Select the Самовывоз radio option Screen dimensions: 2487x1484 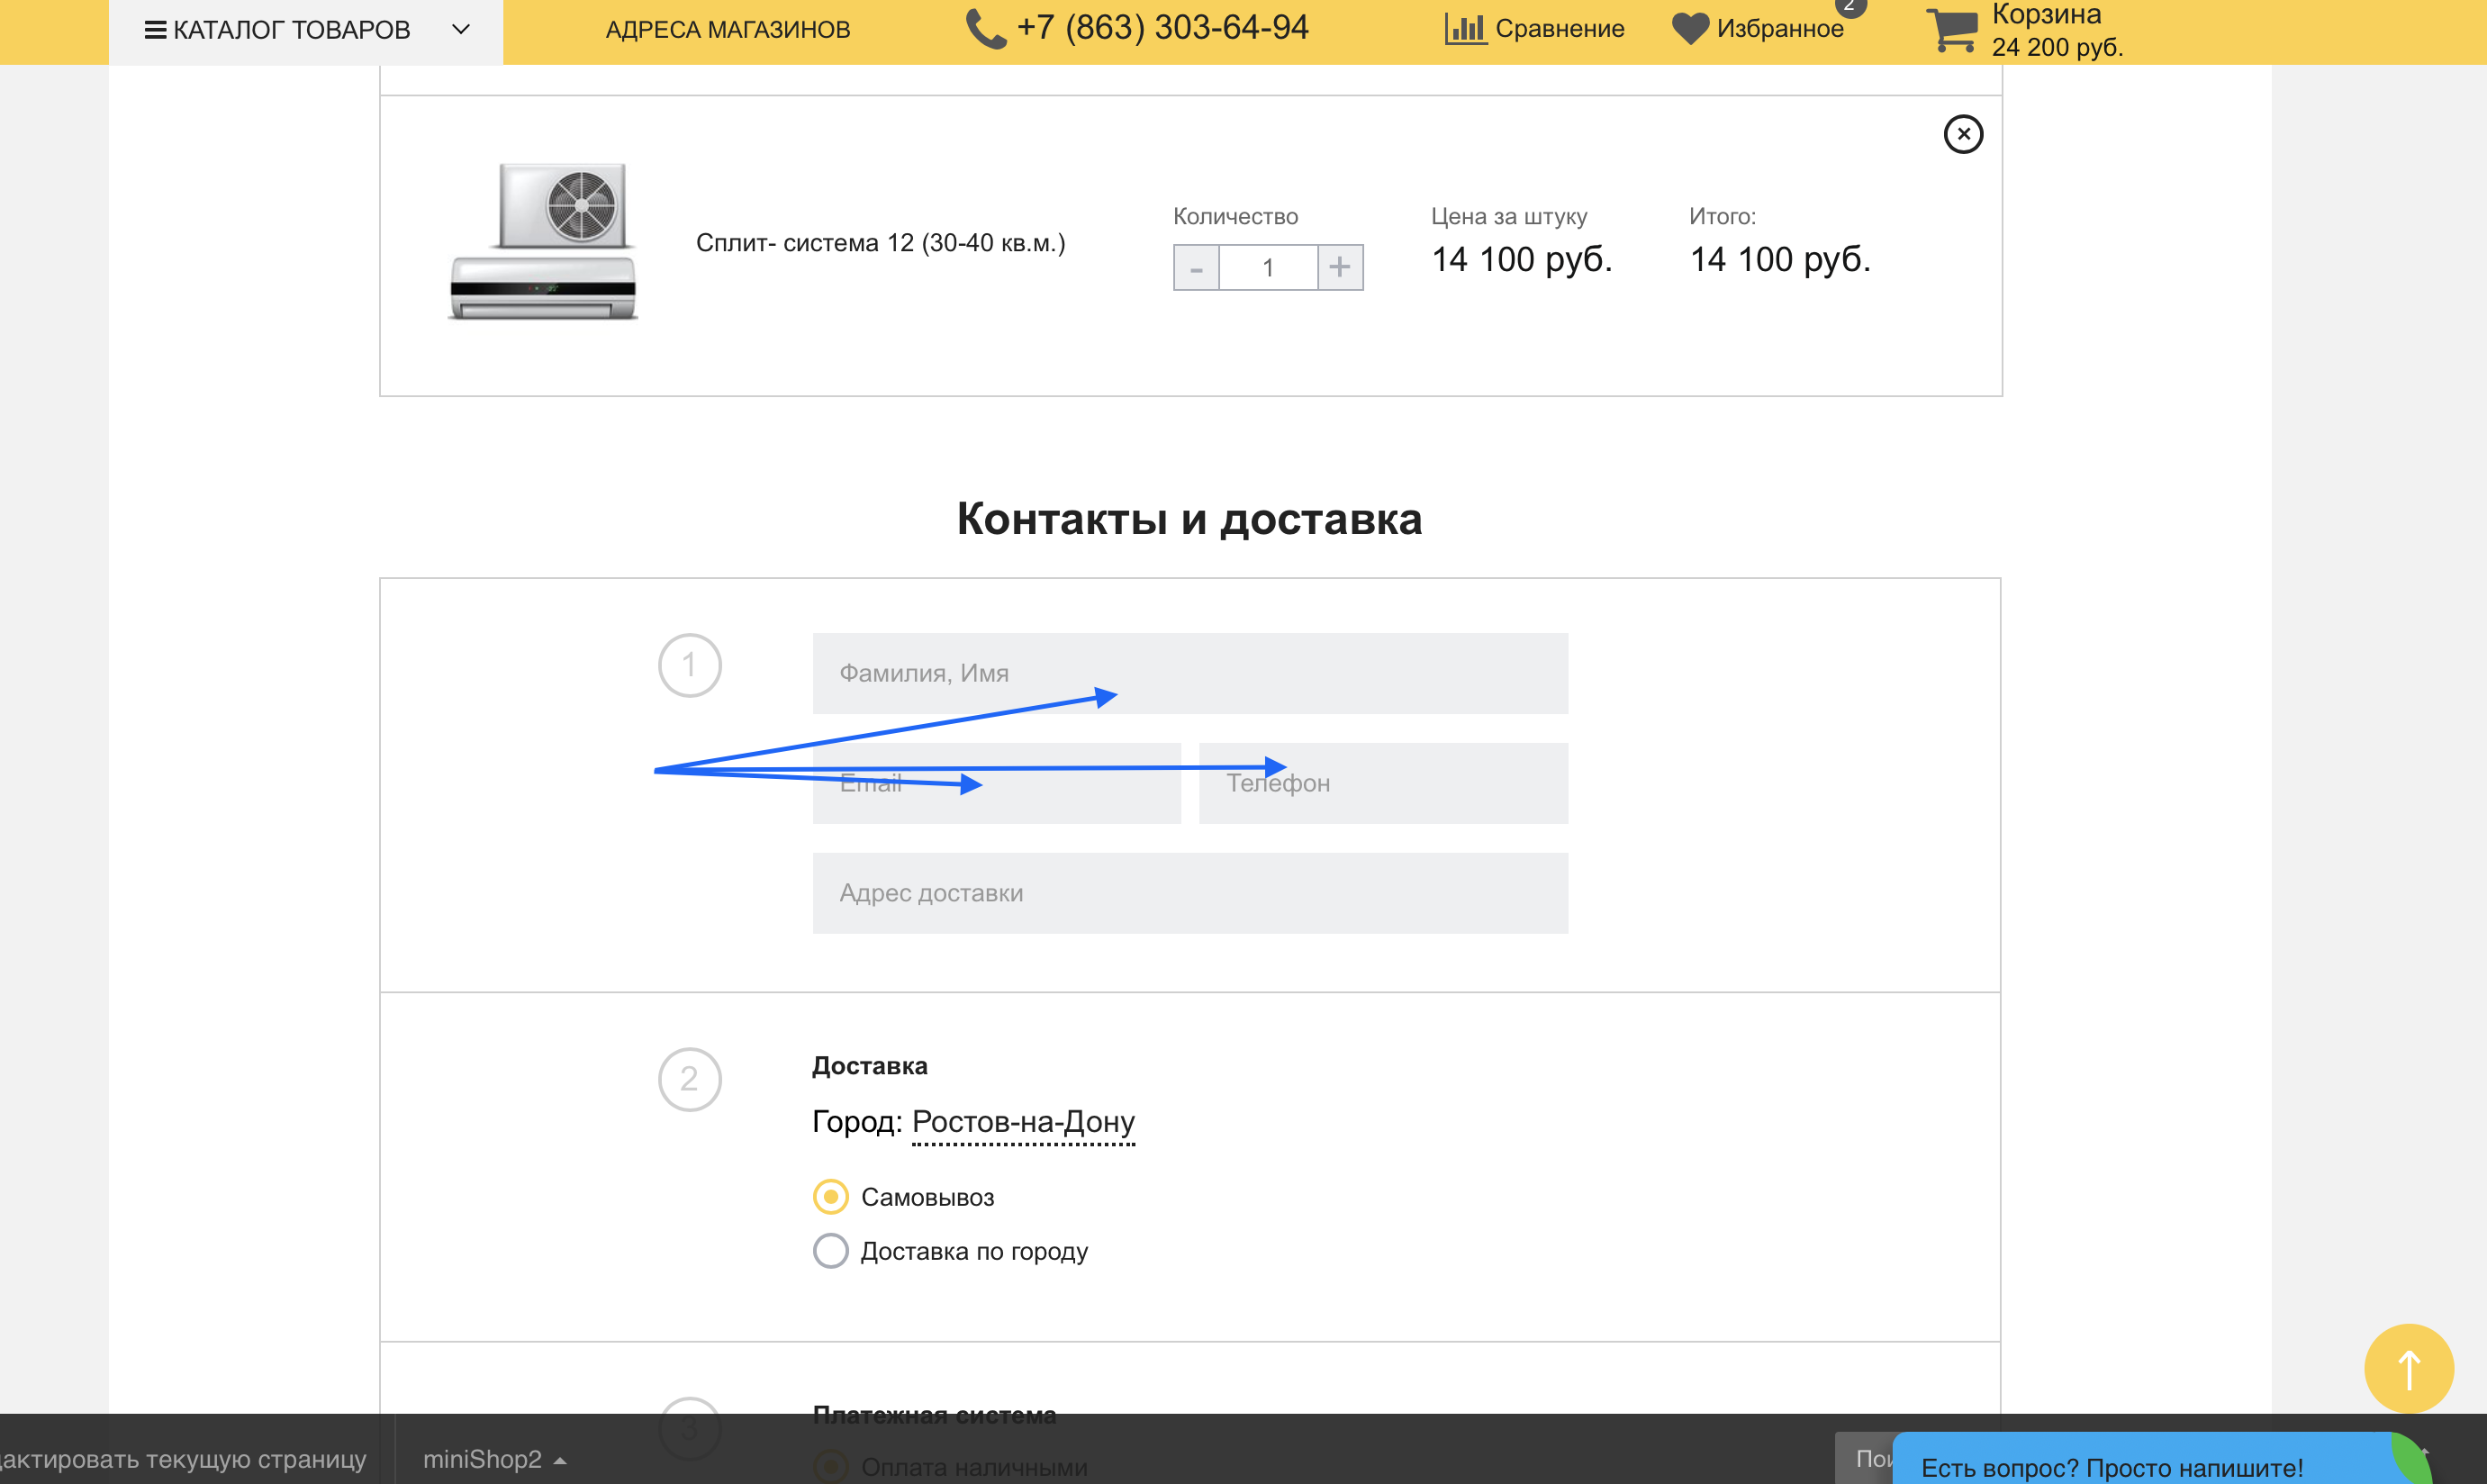pos(830,1197)
